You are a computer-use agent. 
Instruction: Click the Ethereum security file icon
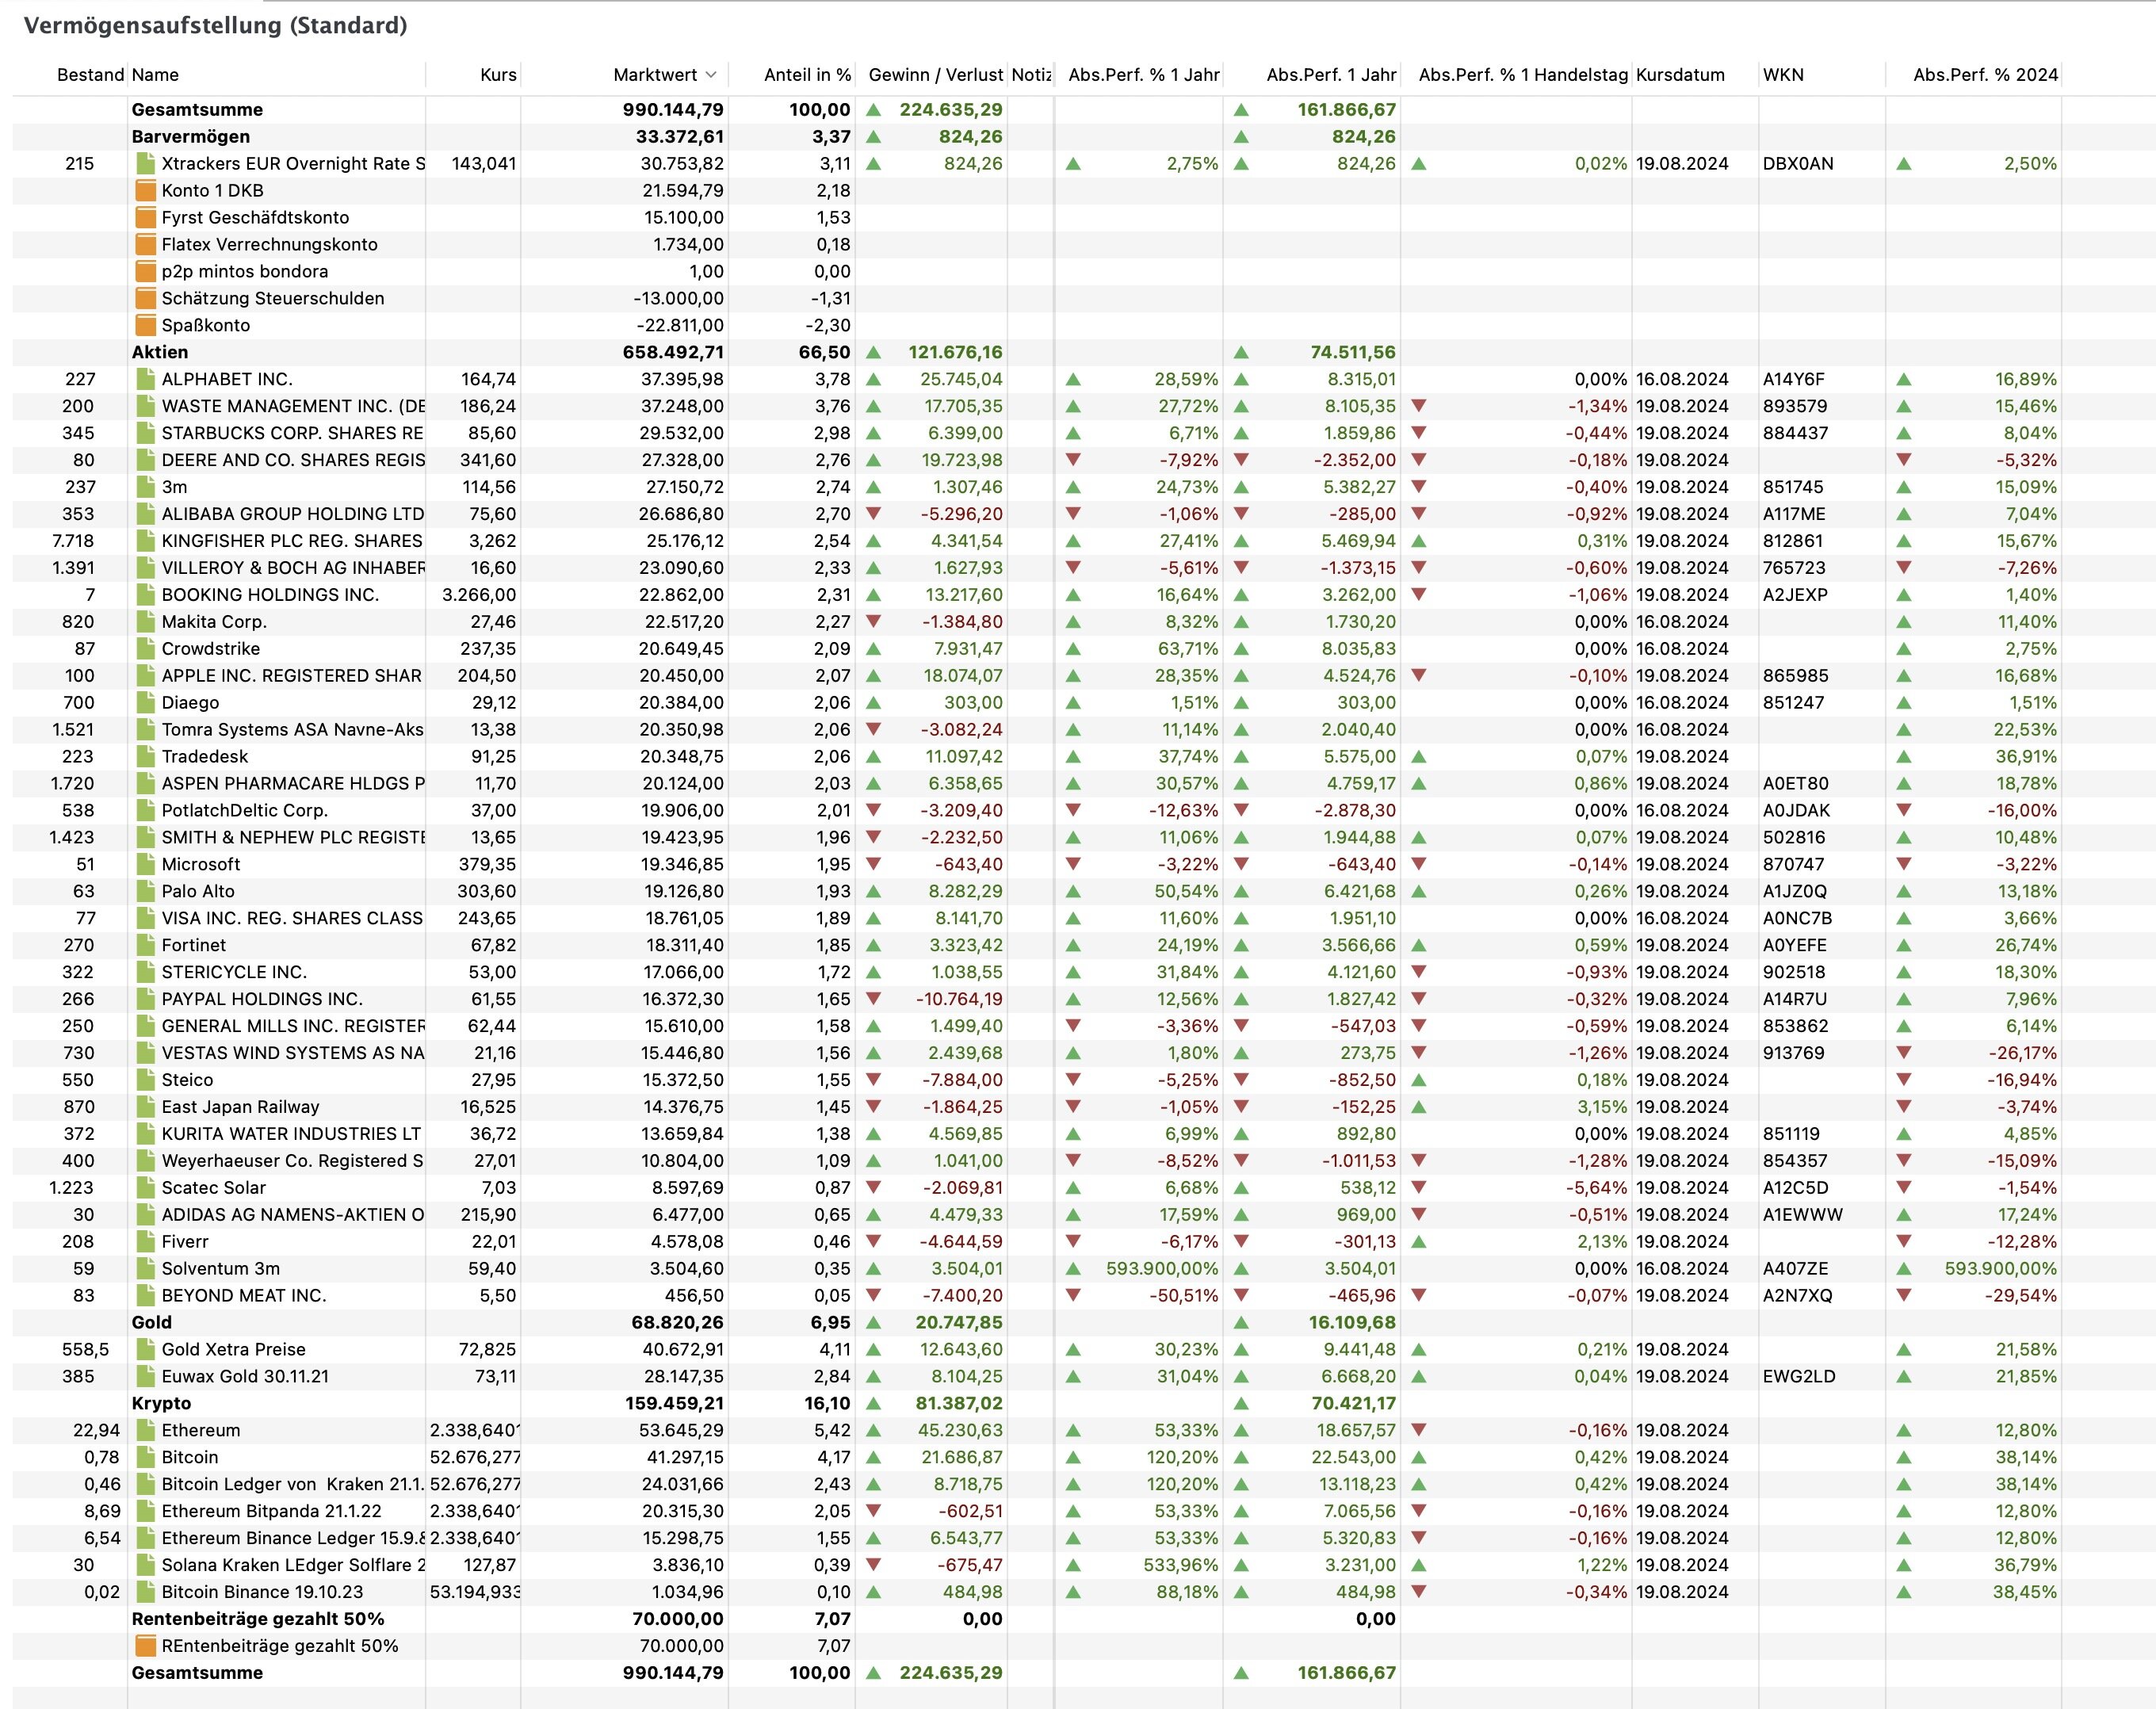(146, 1431)
